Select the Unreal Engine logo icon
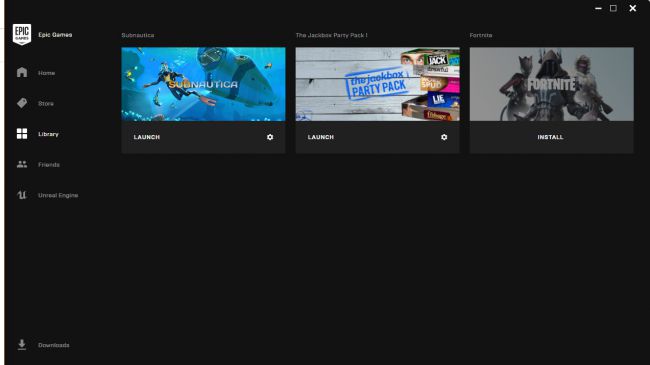This screenshot has width=650, height=365. coord(22,195)
